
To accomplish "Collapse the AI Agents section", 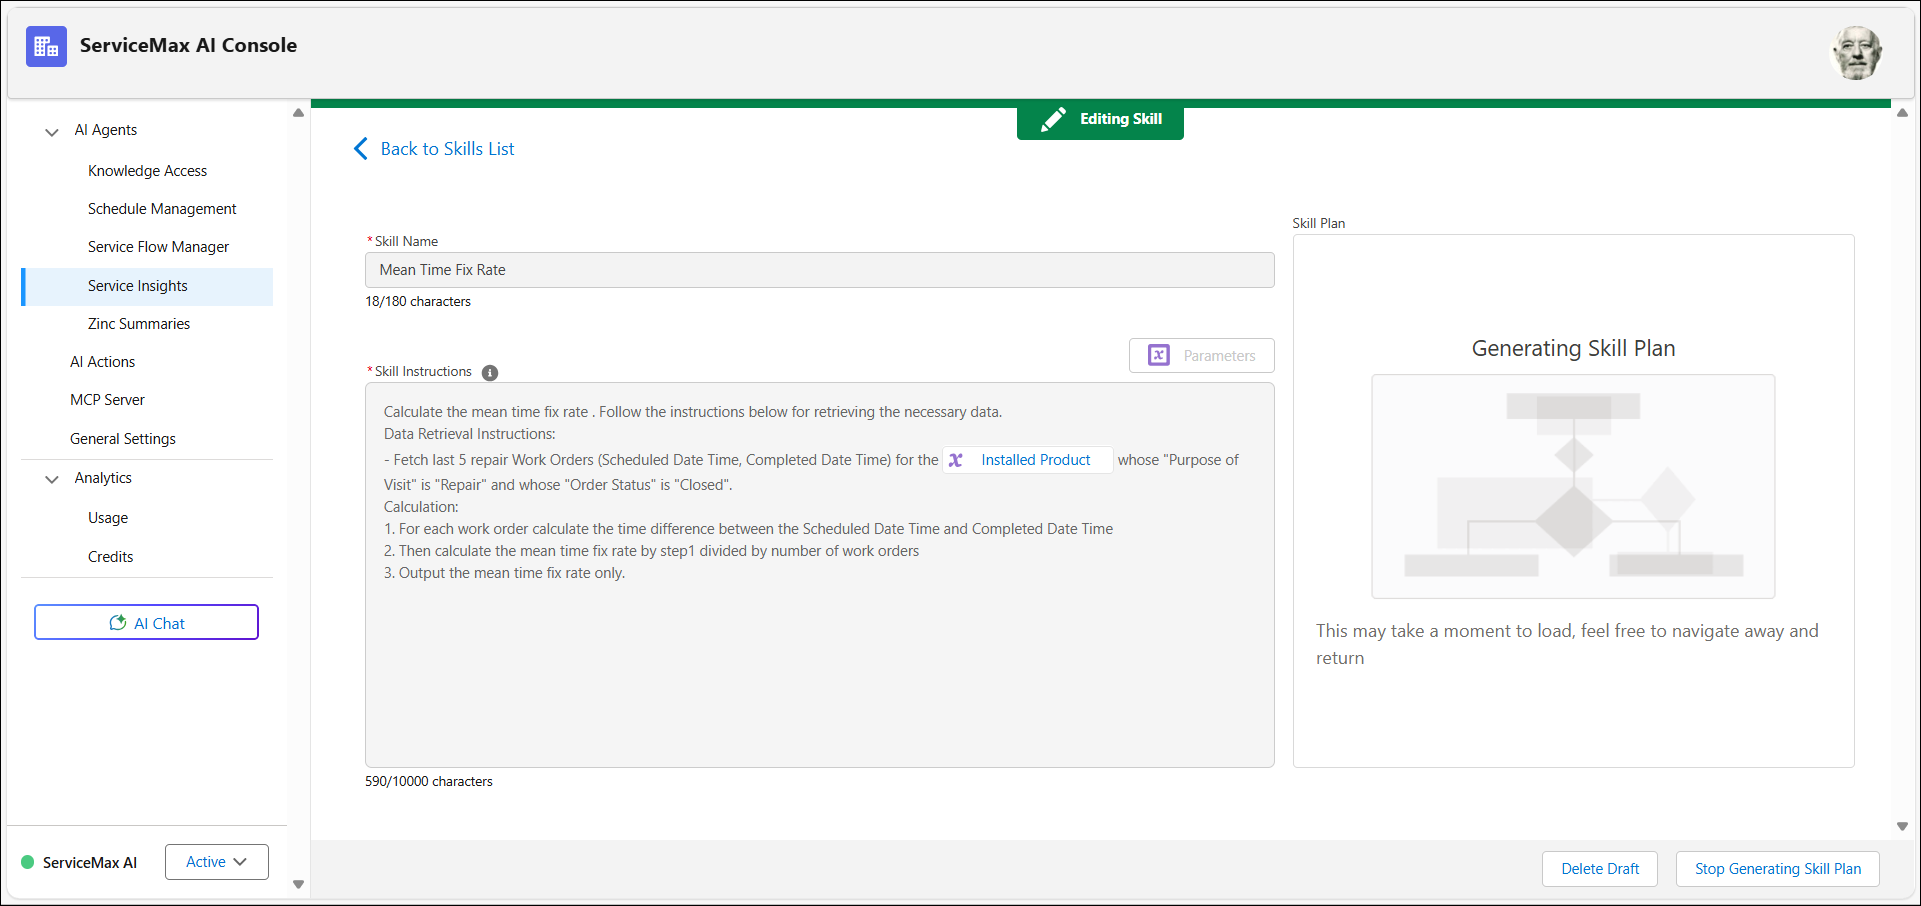I will tap(52, 131).
